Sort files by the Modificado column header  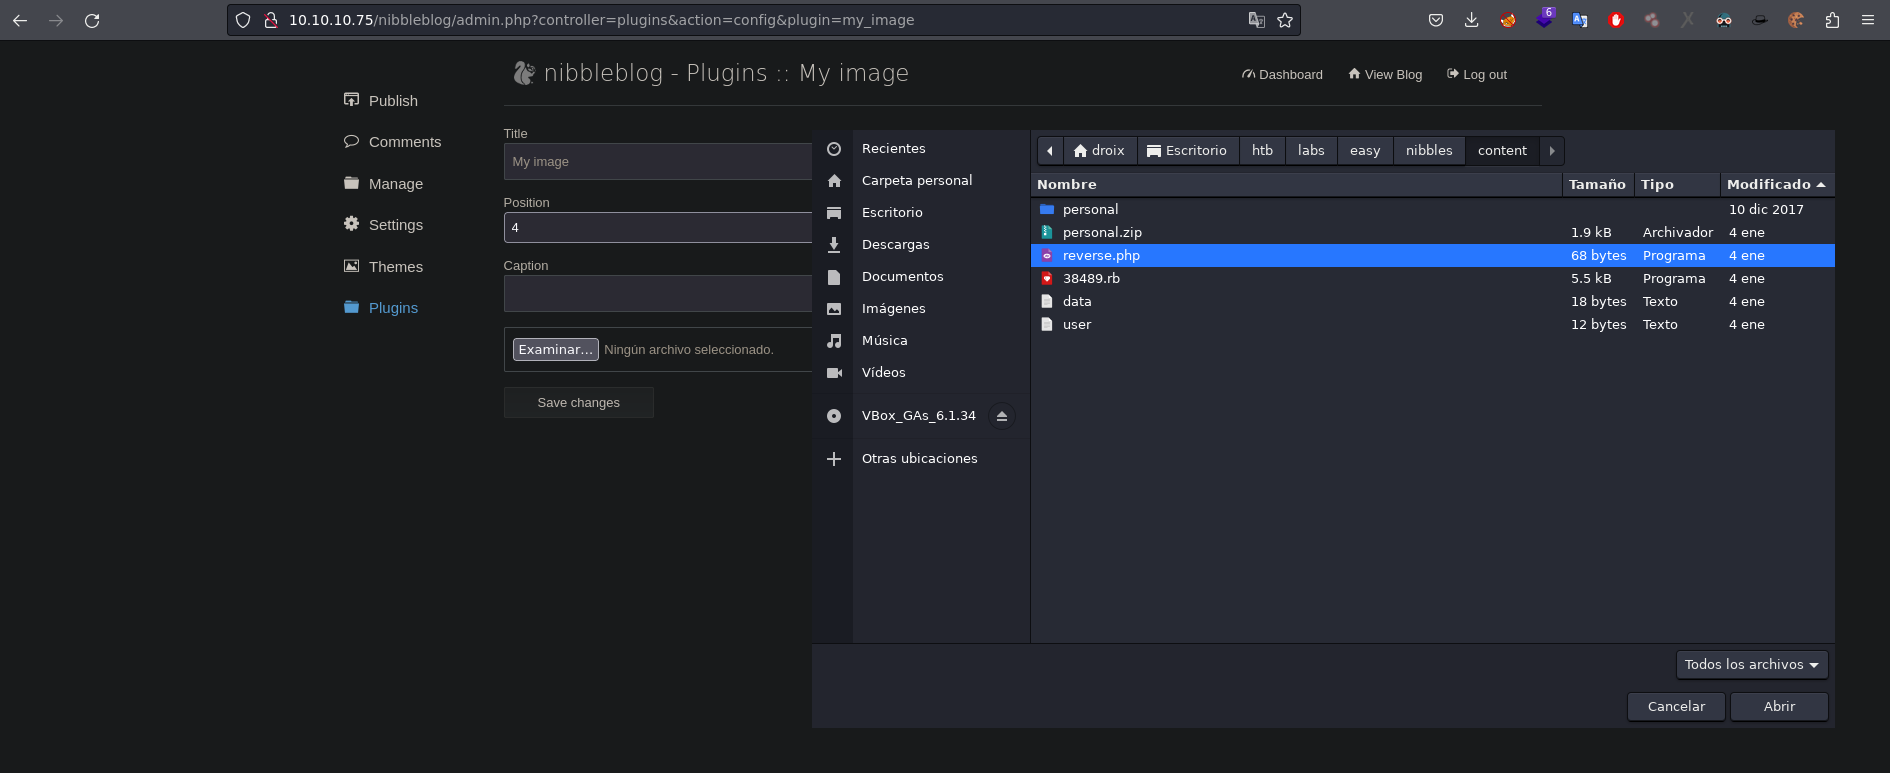click(1768, 185)
